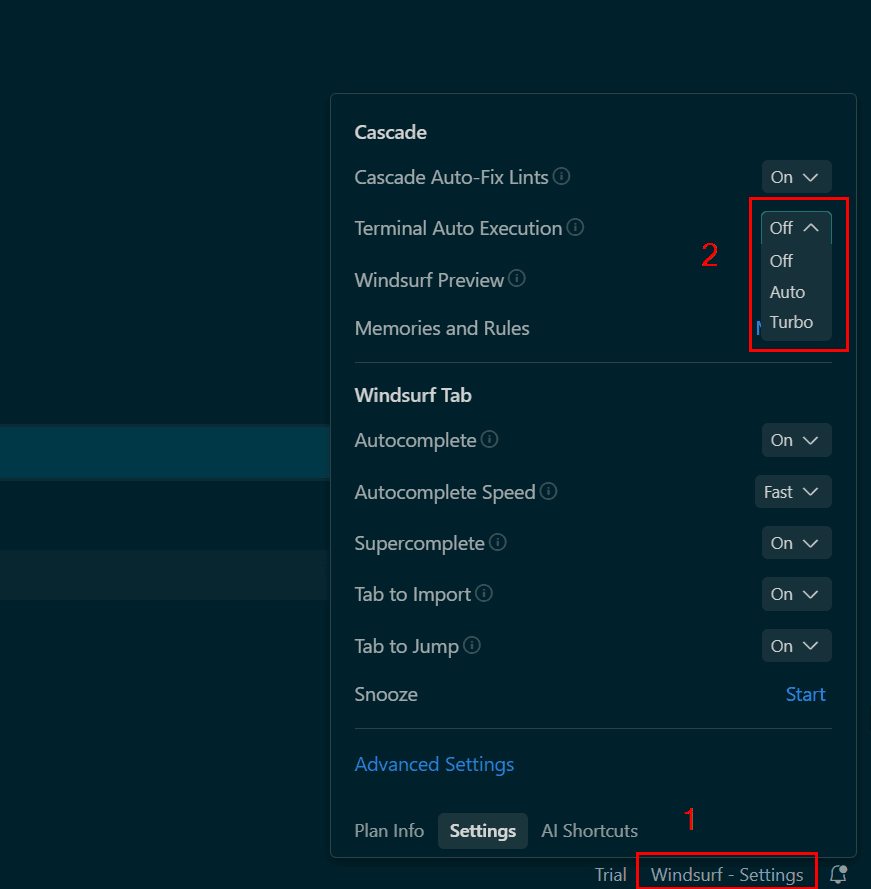Viewport: 871px width, 889px height.
Task: Open notifications bell in status bar
Action: click(839, 874)
